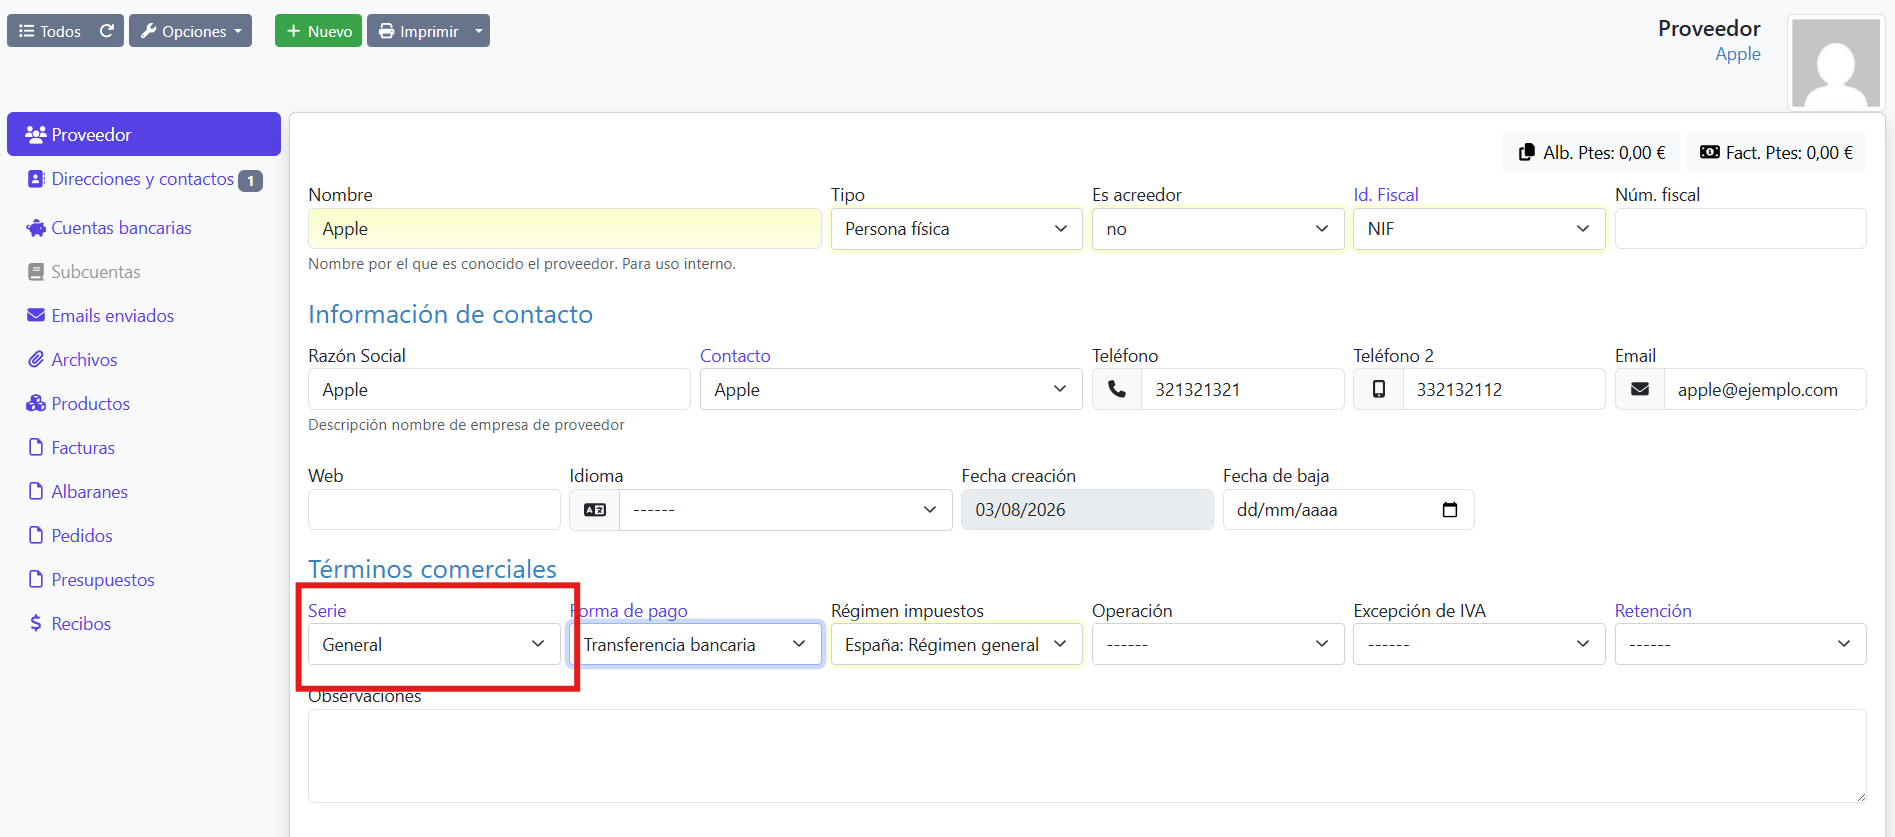Image resolution: width=1895 pixels, height=837 pixels.
Task: Click the money icon in Fact. Ptes
Action: [x=1710, y=152]
